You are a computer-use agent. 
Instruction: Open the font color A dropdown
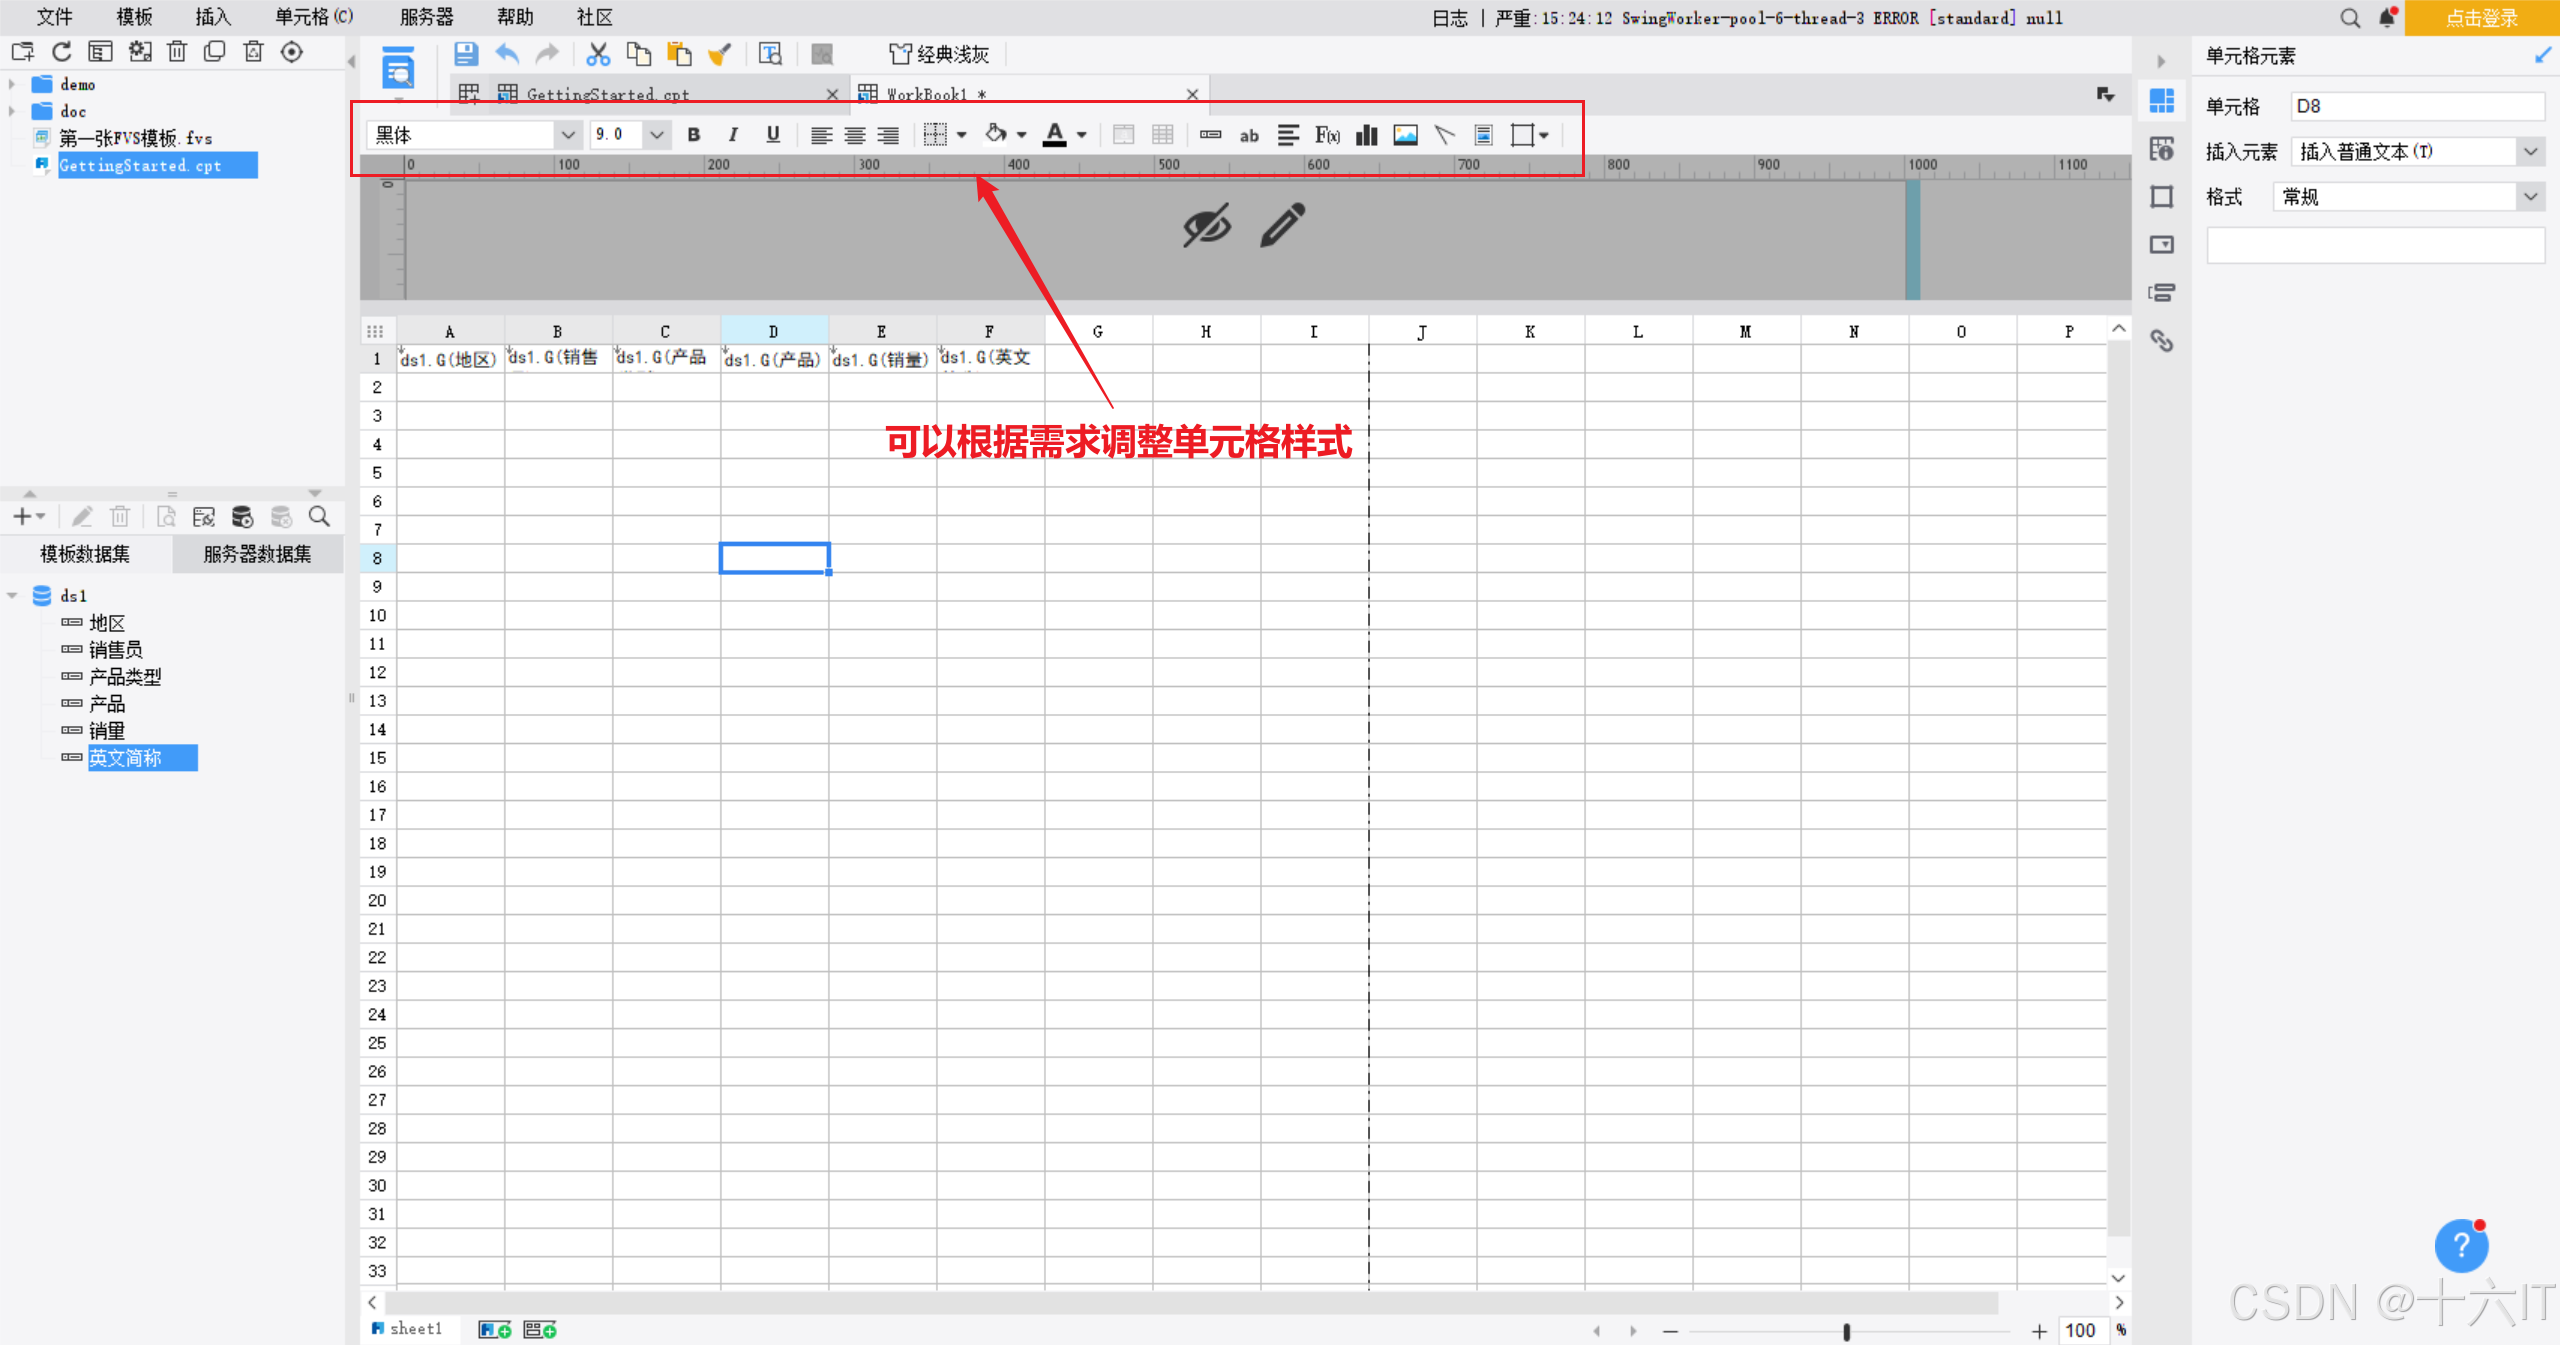pyautogui.click(x=1082, y=135)
